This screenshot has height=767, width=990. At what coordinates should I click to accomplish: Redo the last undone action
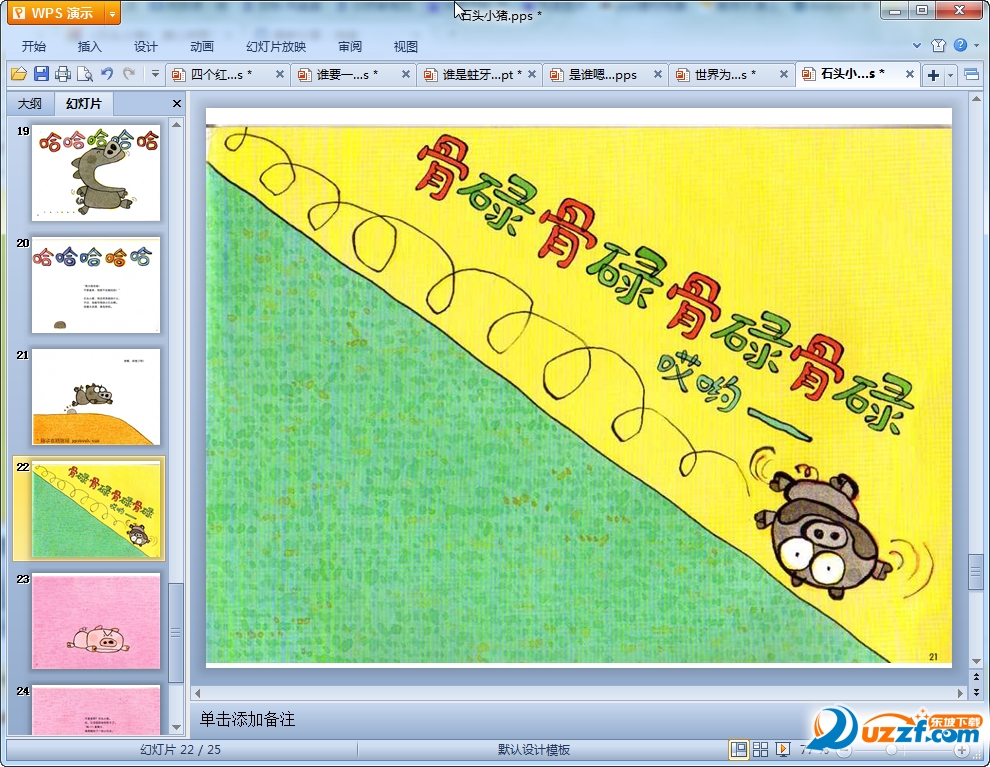pyautogui.click(x=129, y=74)
